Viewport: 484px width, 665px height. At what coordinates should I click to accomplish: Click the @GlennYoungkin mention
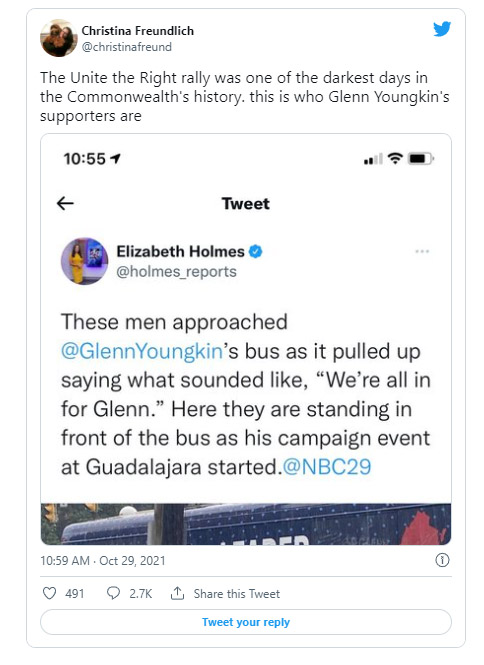(142, 351)
